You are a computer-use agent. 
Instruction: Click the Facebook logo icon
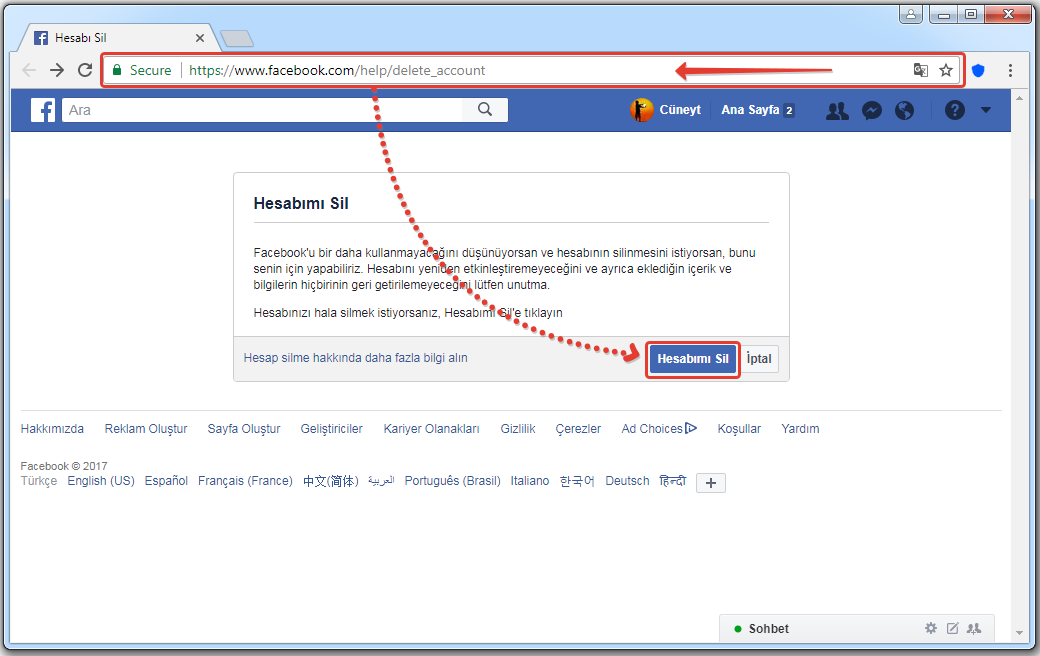[43, 110]
